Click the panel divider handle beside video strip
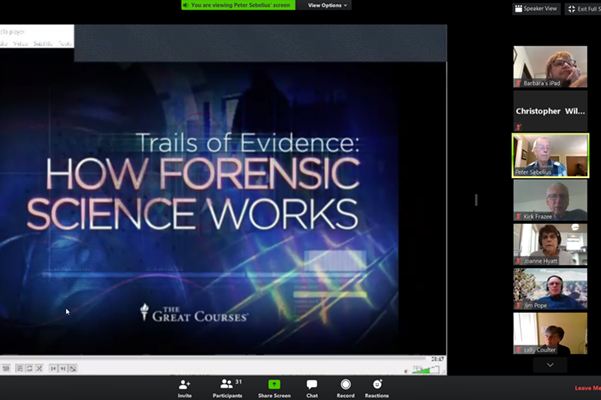The height and width of the screenshot is (400, 601). pyautogui.click(x=476, y=200)
